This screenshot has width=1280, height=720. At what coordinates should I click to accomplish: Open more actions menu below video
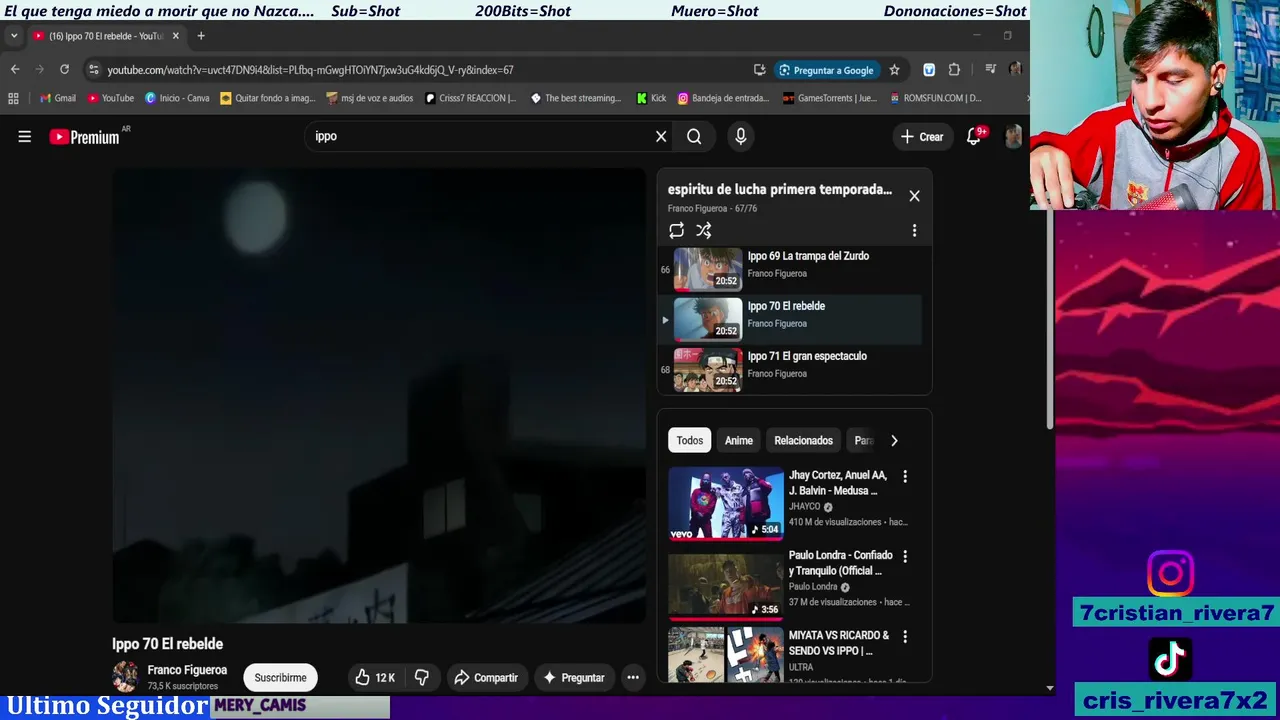tap(633, 678)
